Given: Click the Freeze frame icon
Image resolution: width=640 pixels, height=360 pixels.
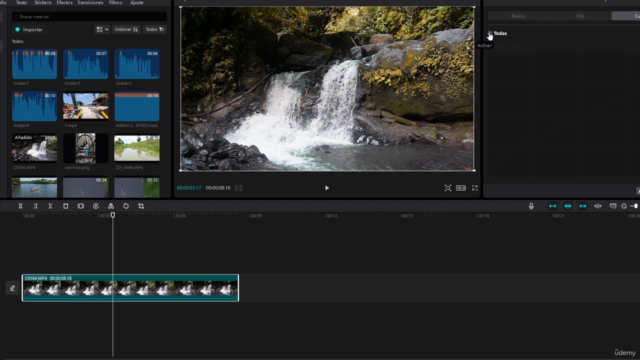Looking at the screenshot, I should point(81,206).
